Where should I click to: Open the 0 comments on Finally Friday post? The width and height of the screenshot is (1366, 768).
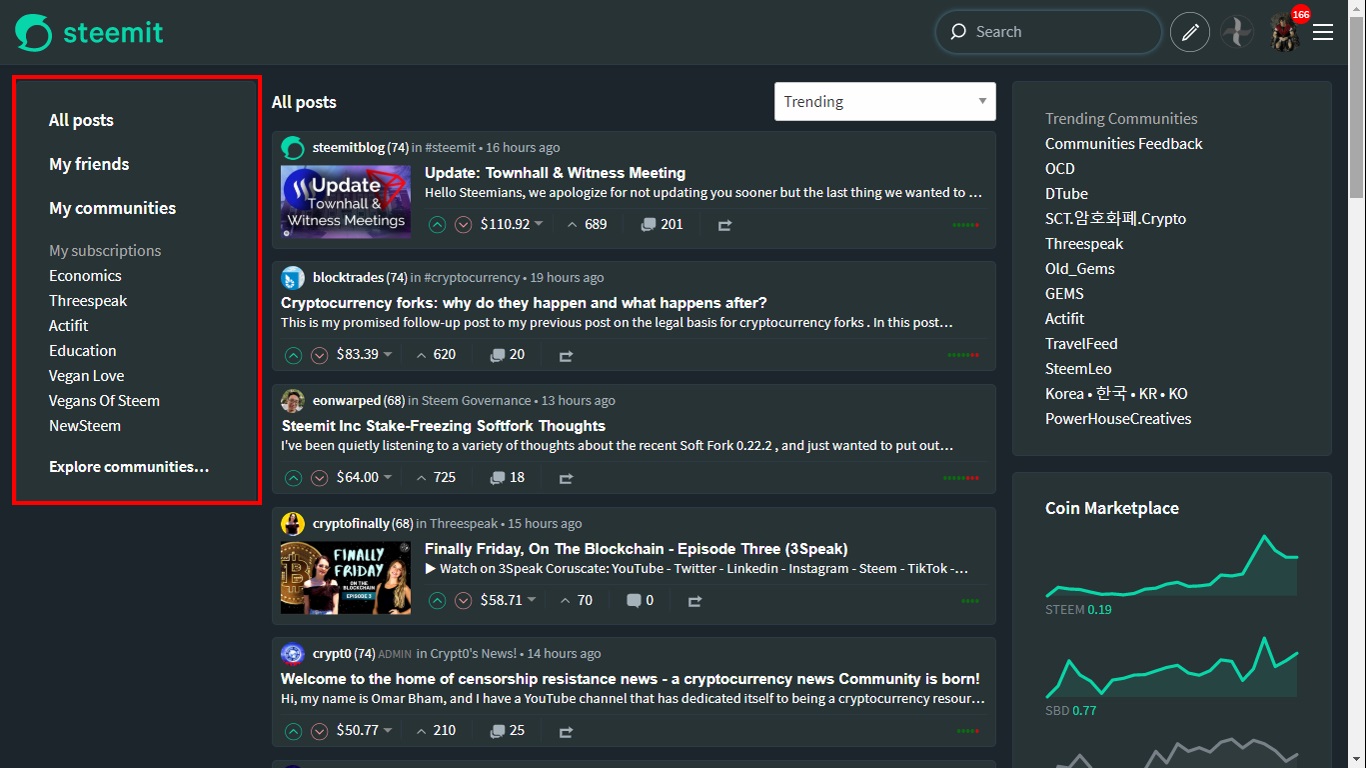640,600
